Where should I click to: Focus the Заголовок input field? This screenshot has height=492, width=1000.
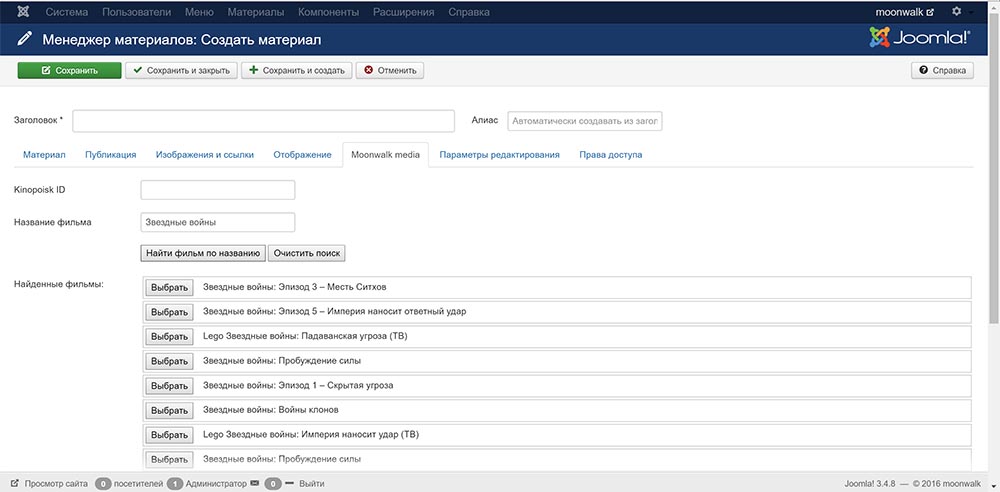point(263,121)
